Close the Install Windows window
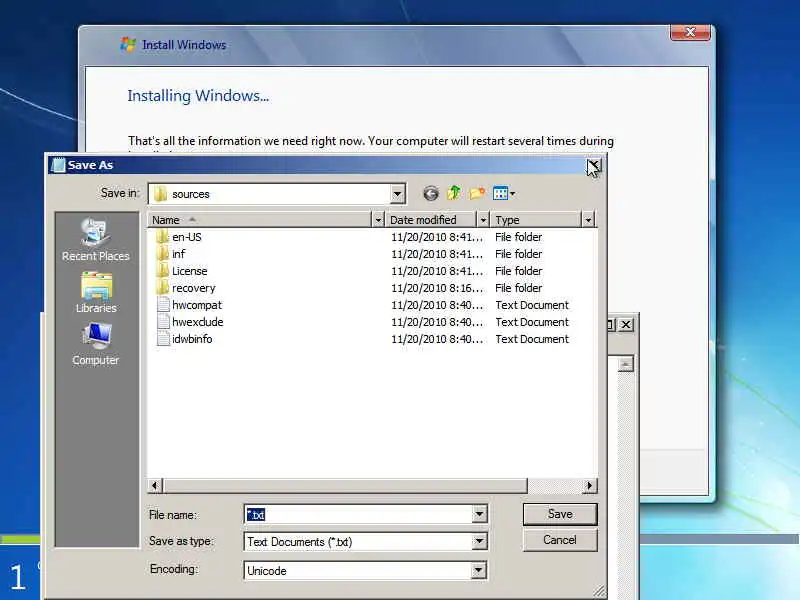Screen dimensions: 800x600 (x=690, y=33)
